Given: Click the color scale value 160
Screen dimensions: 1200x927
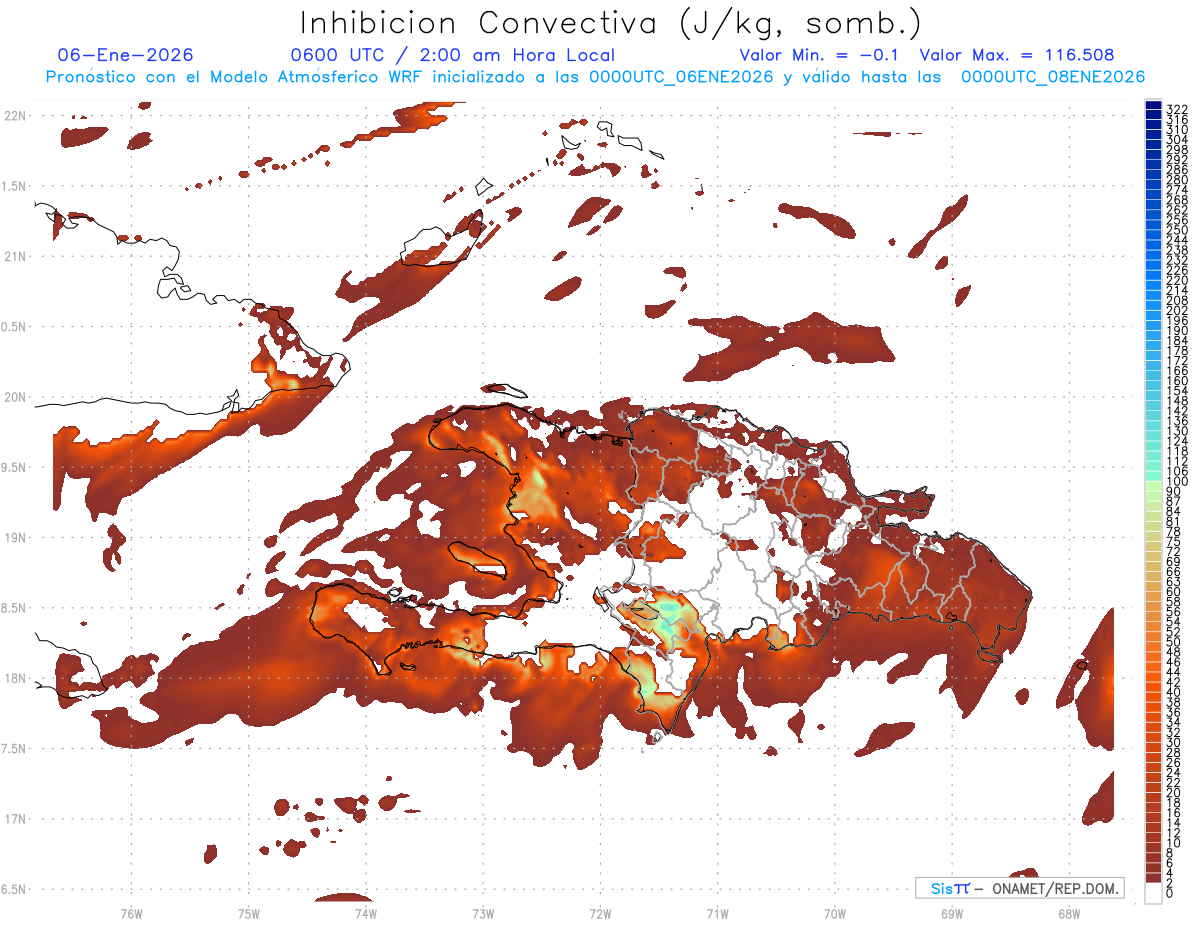Looking at the screenshot, I should tap(1177, 381).
